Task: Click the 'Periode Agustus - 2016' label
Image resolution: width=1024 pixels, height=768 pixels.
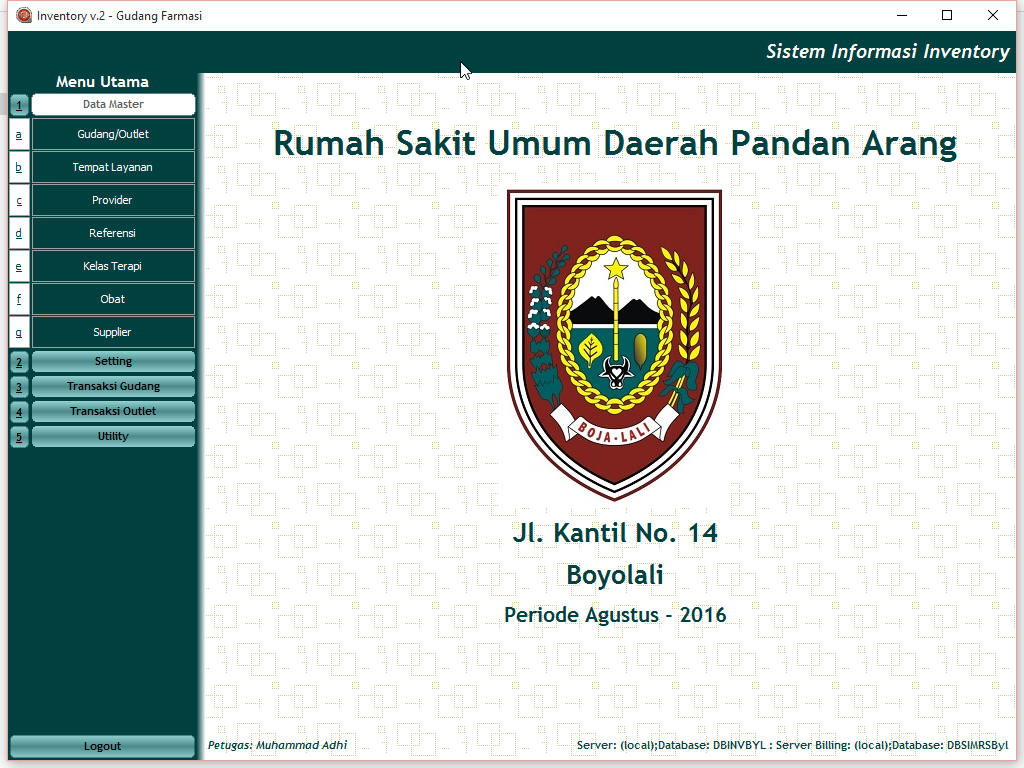Action: (615, 615)
